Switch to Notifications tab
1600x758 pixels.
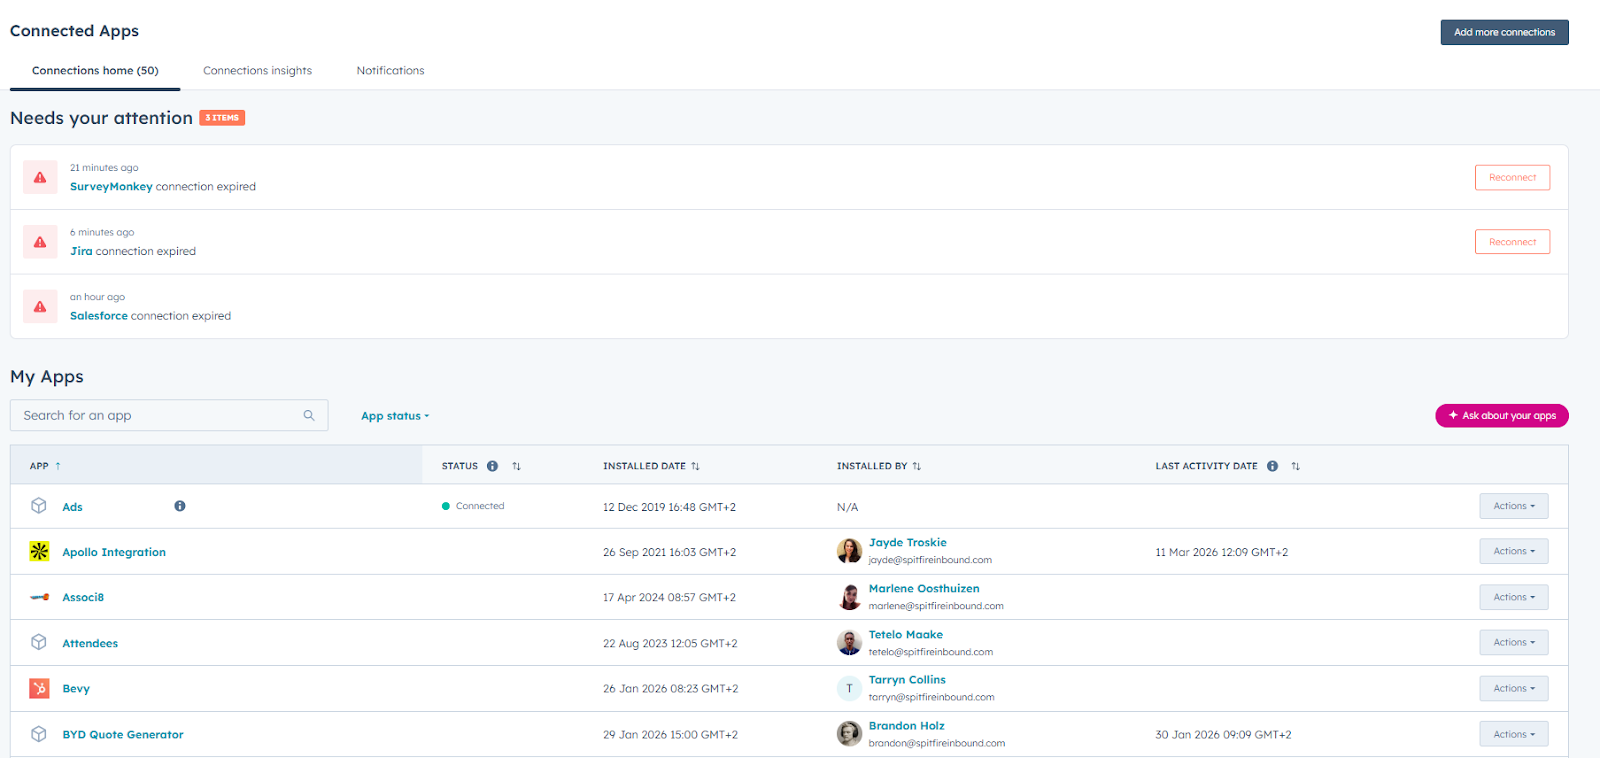point(390,70)
